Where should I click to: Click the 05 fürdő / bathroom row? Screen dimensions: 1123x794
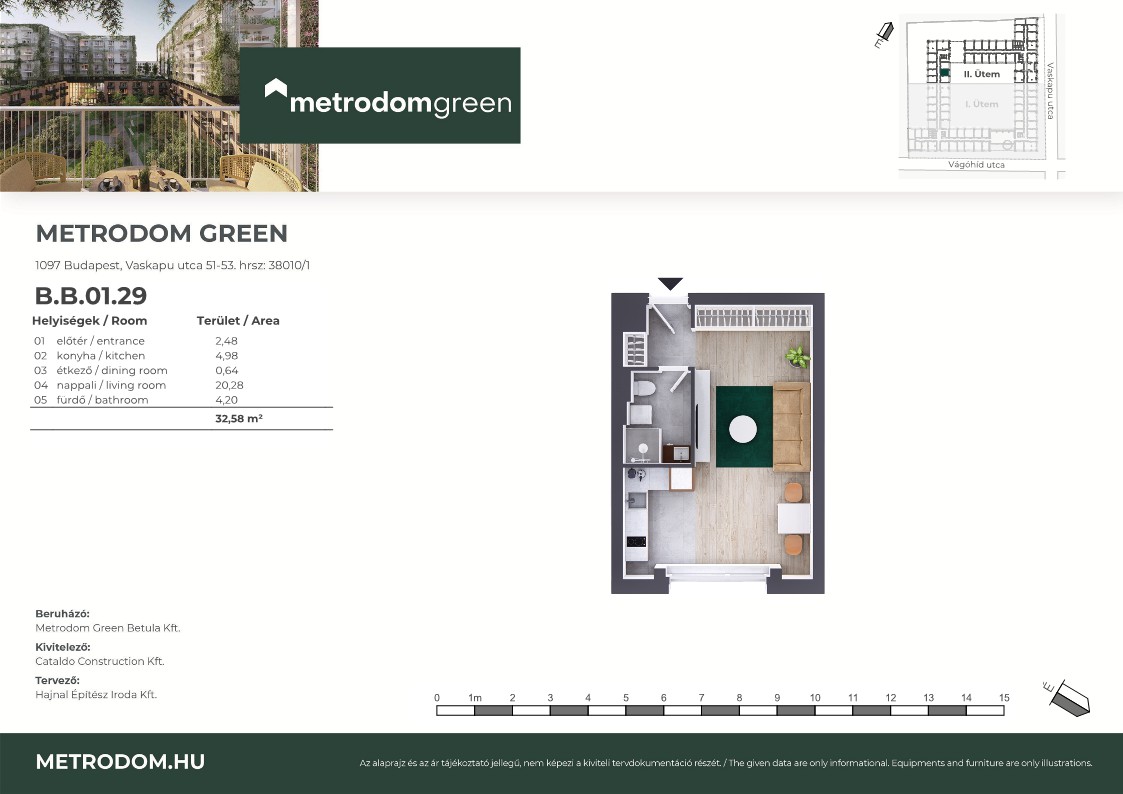(x=140, y=400)
